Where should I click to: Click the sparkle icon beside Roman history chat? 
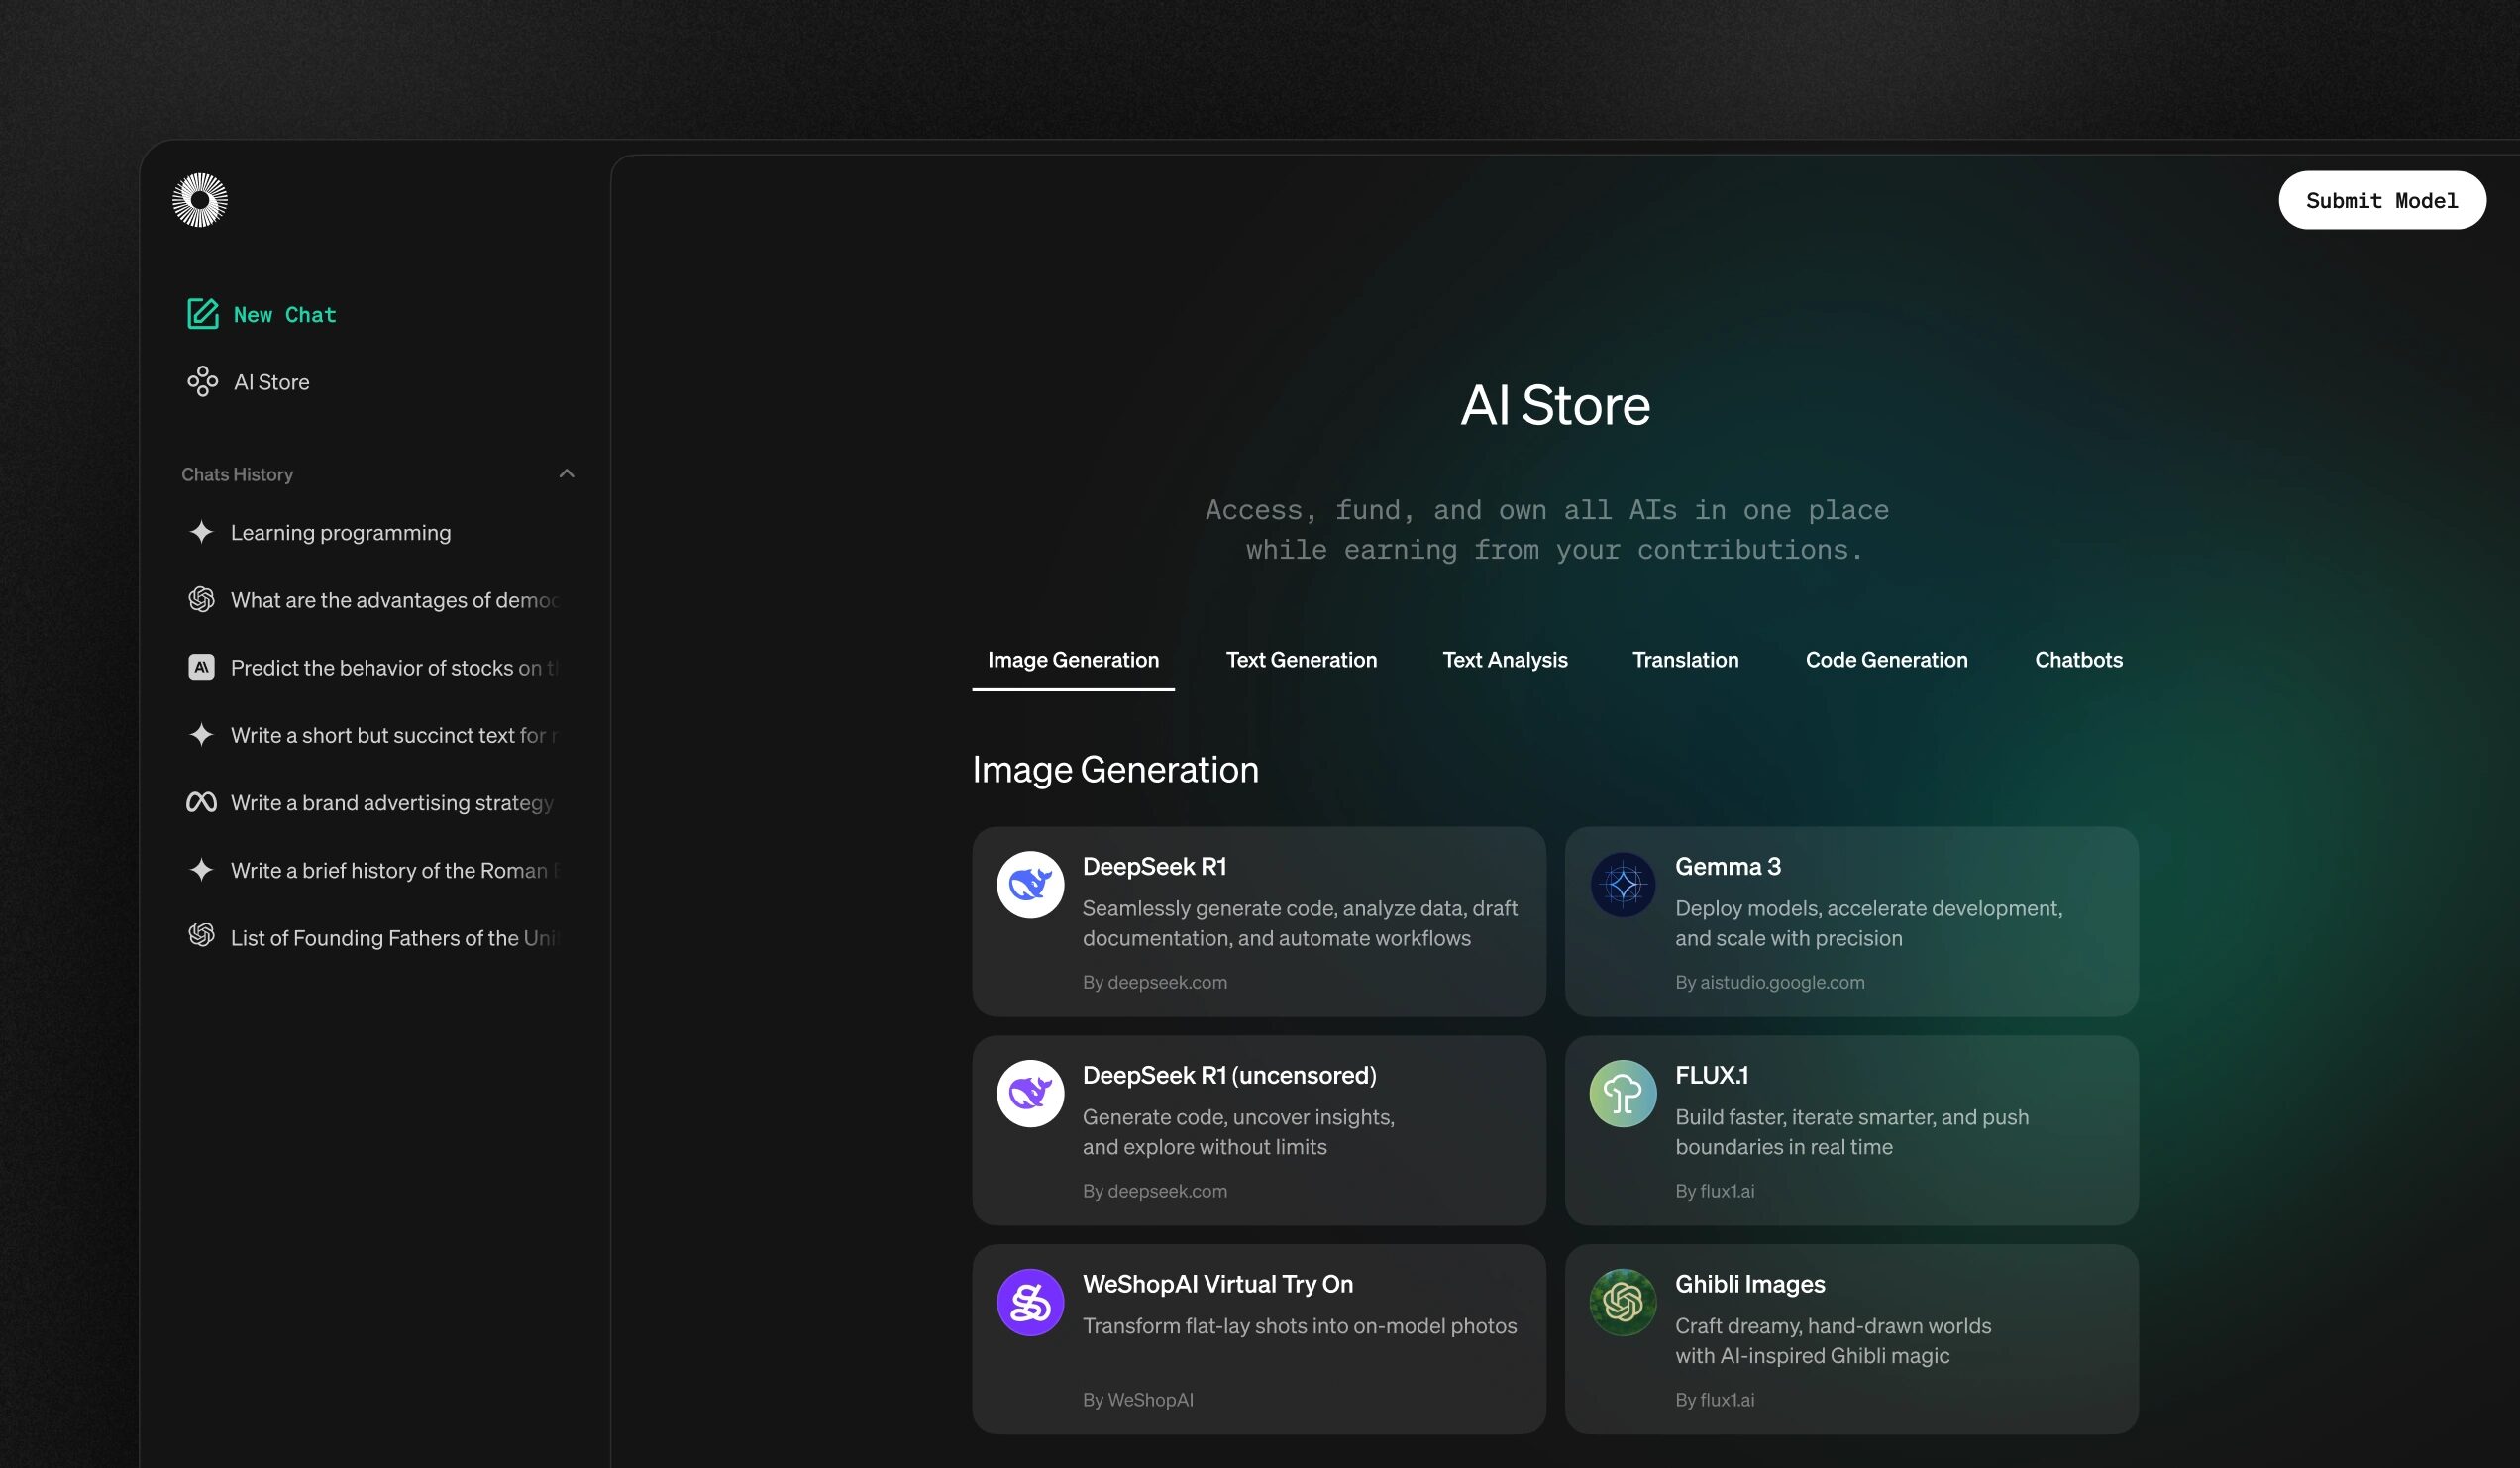(201, 869)
